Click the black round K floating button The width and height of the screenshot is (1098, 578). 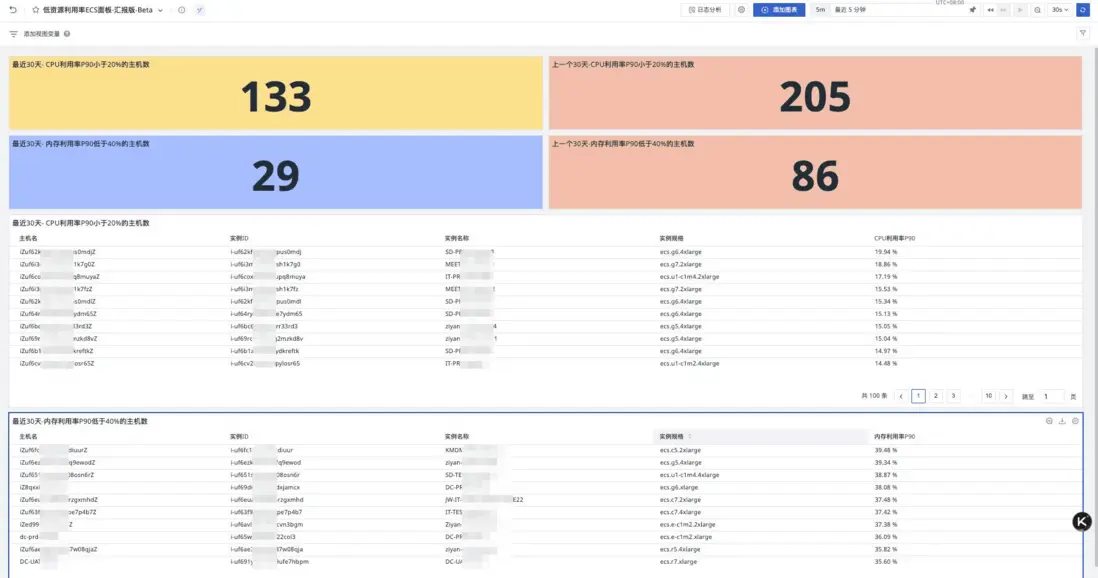tap(1082, 521)
